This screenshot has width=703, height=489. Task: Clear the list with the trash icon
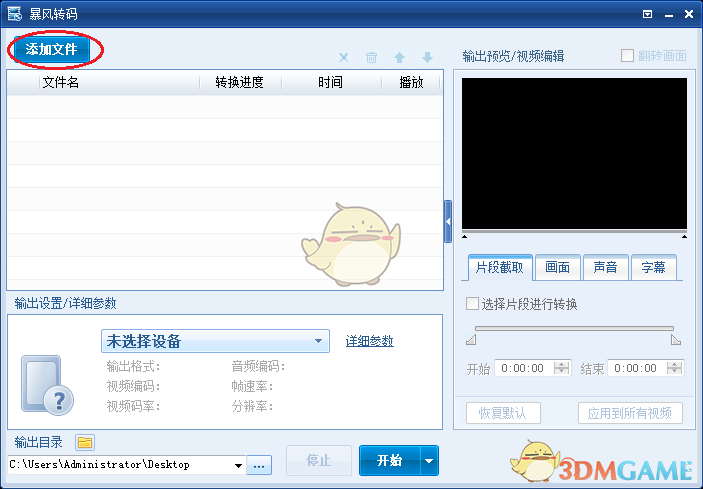click(x=371, y=57)
